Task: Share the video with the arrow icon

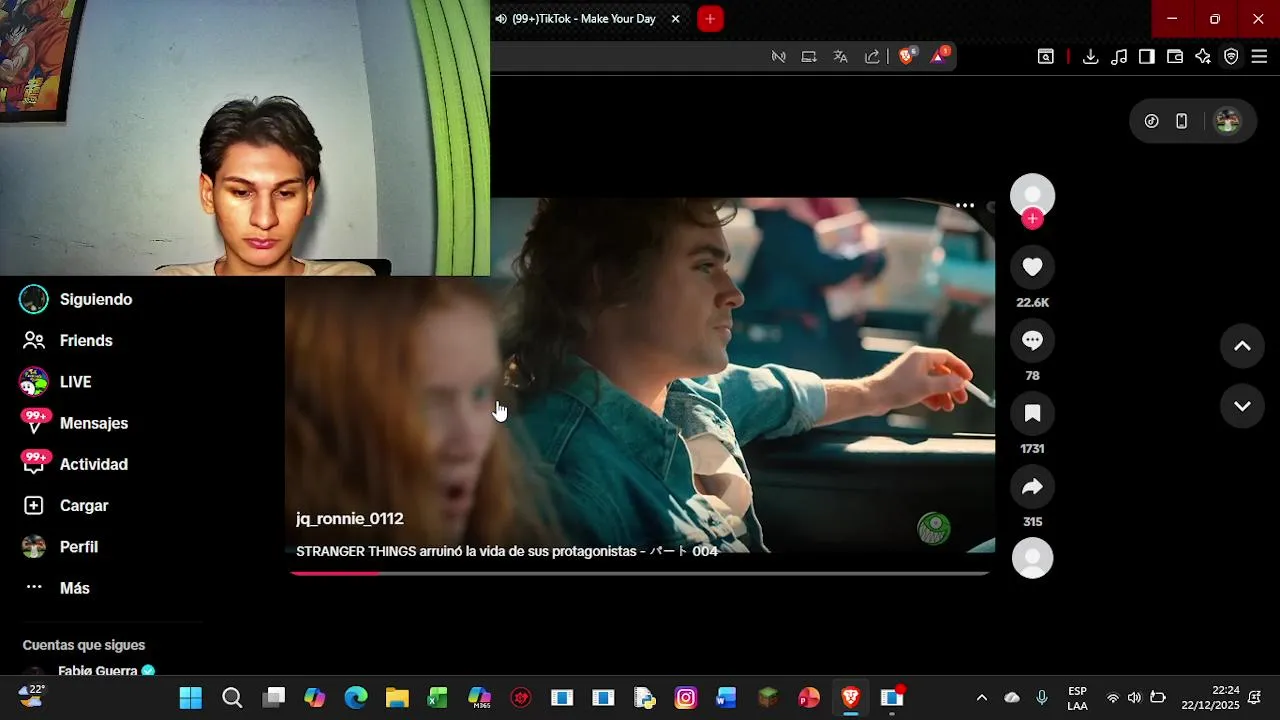Action: pyautogui.click(x=1032, y=487)
